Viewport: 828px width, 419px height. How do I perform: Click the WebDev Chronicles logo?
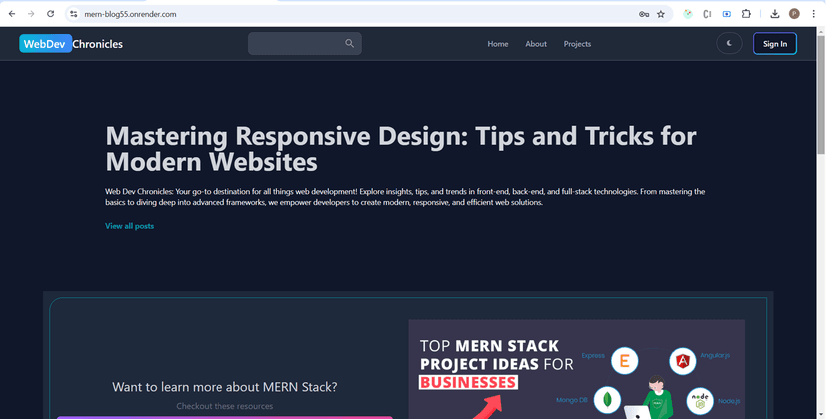click(x=71, y=44)
